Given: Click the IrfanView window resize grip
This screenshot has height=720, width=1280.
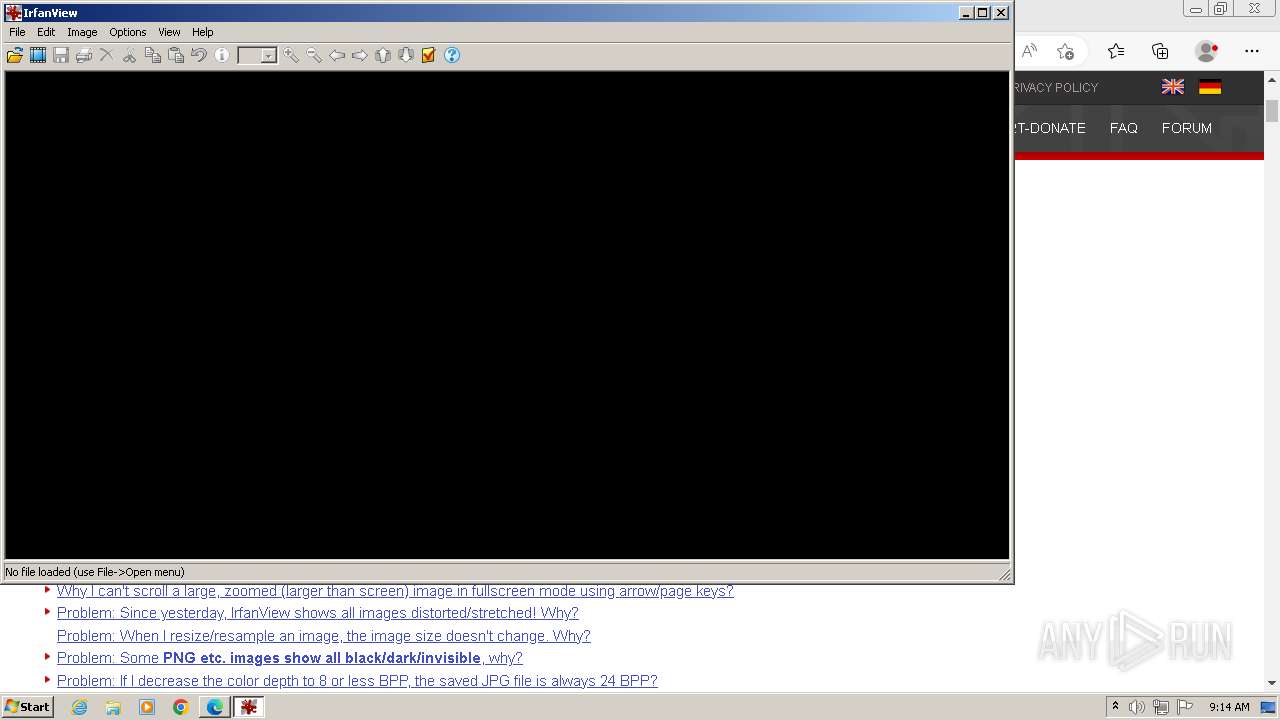Looking at the screenshot, I should tap(1005, 574).
